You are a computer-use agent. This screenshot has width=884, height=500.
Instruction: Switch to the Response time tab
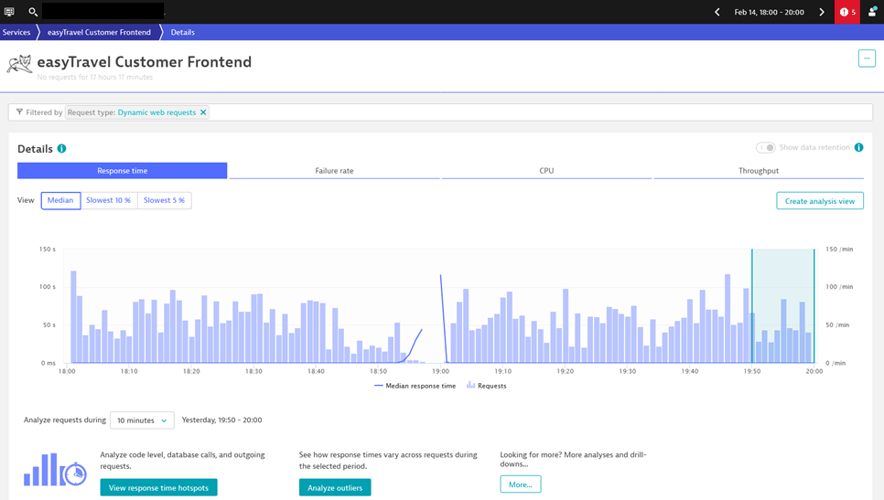point(122,171)
